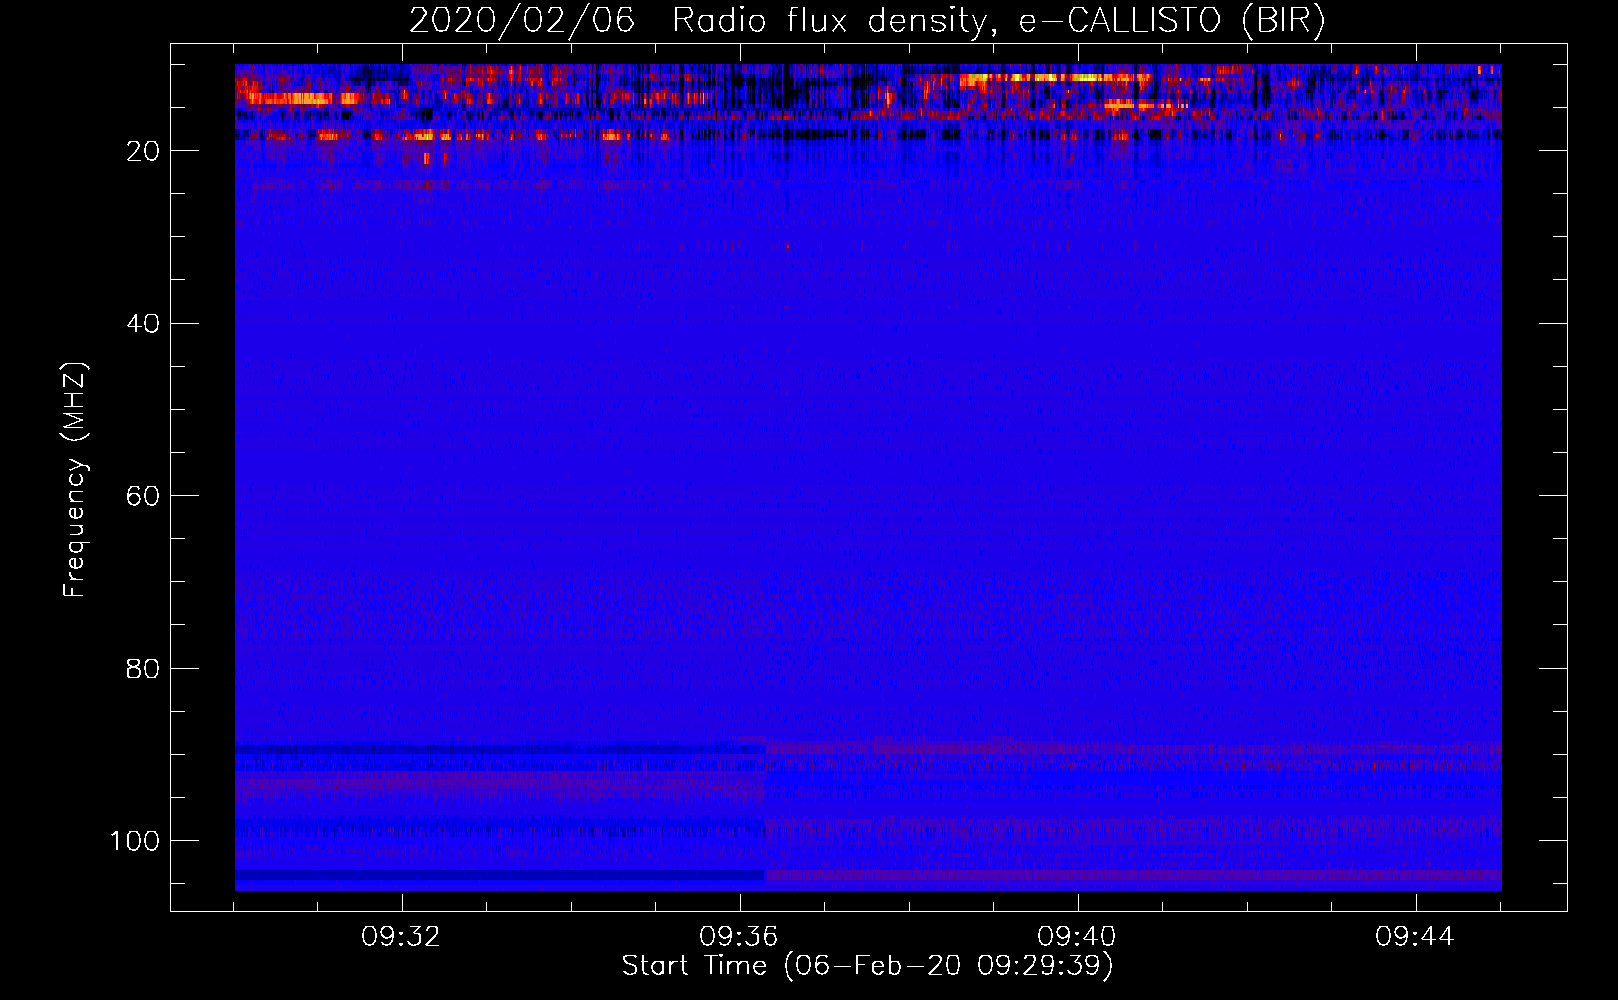Image resolution: width=1618 pixels, height=1000 pixels.
Task: Click the 80 MHz frequency tick label
Action: coord(143,668)
